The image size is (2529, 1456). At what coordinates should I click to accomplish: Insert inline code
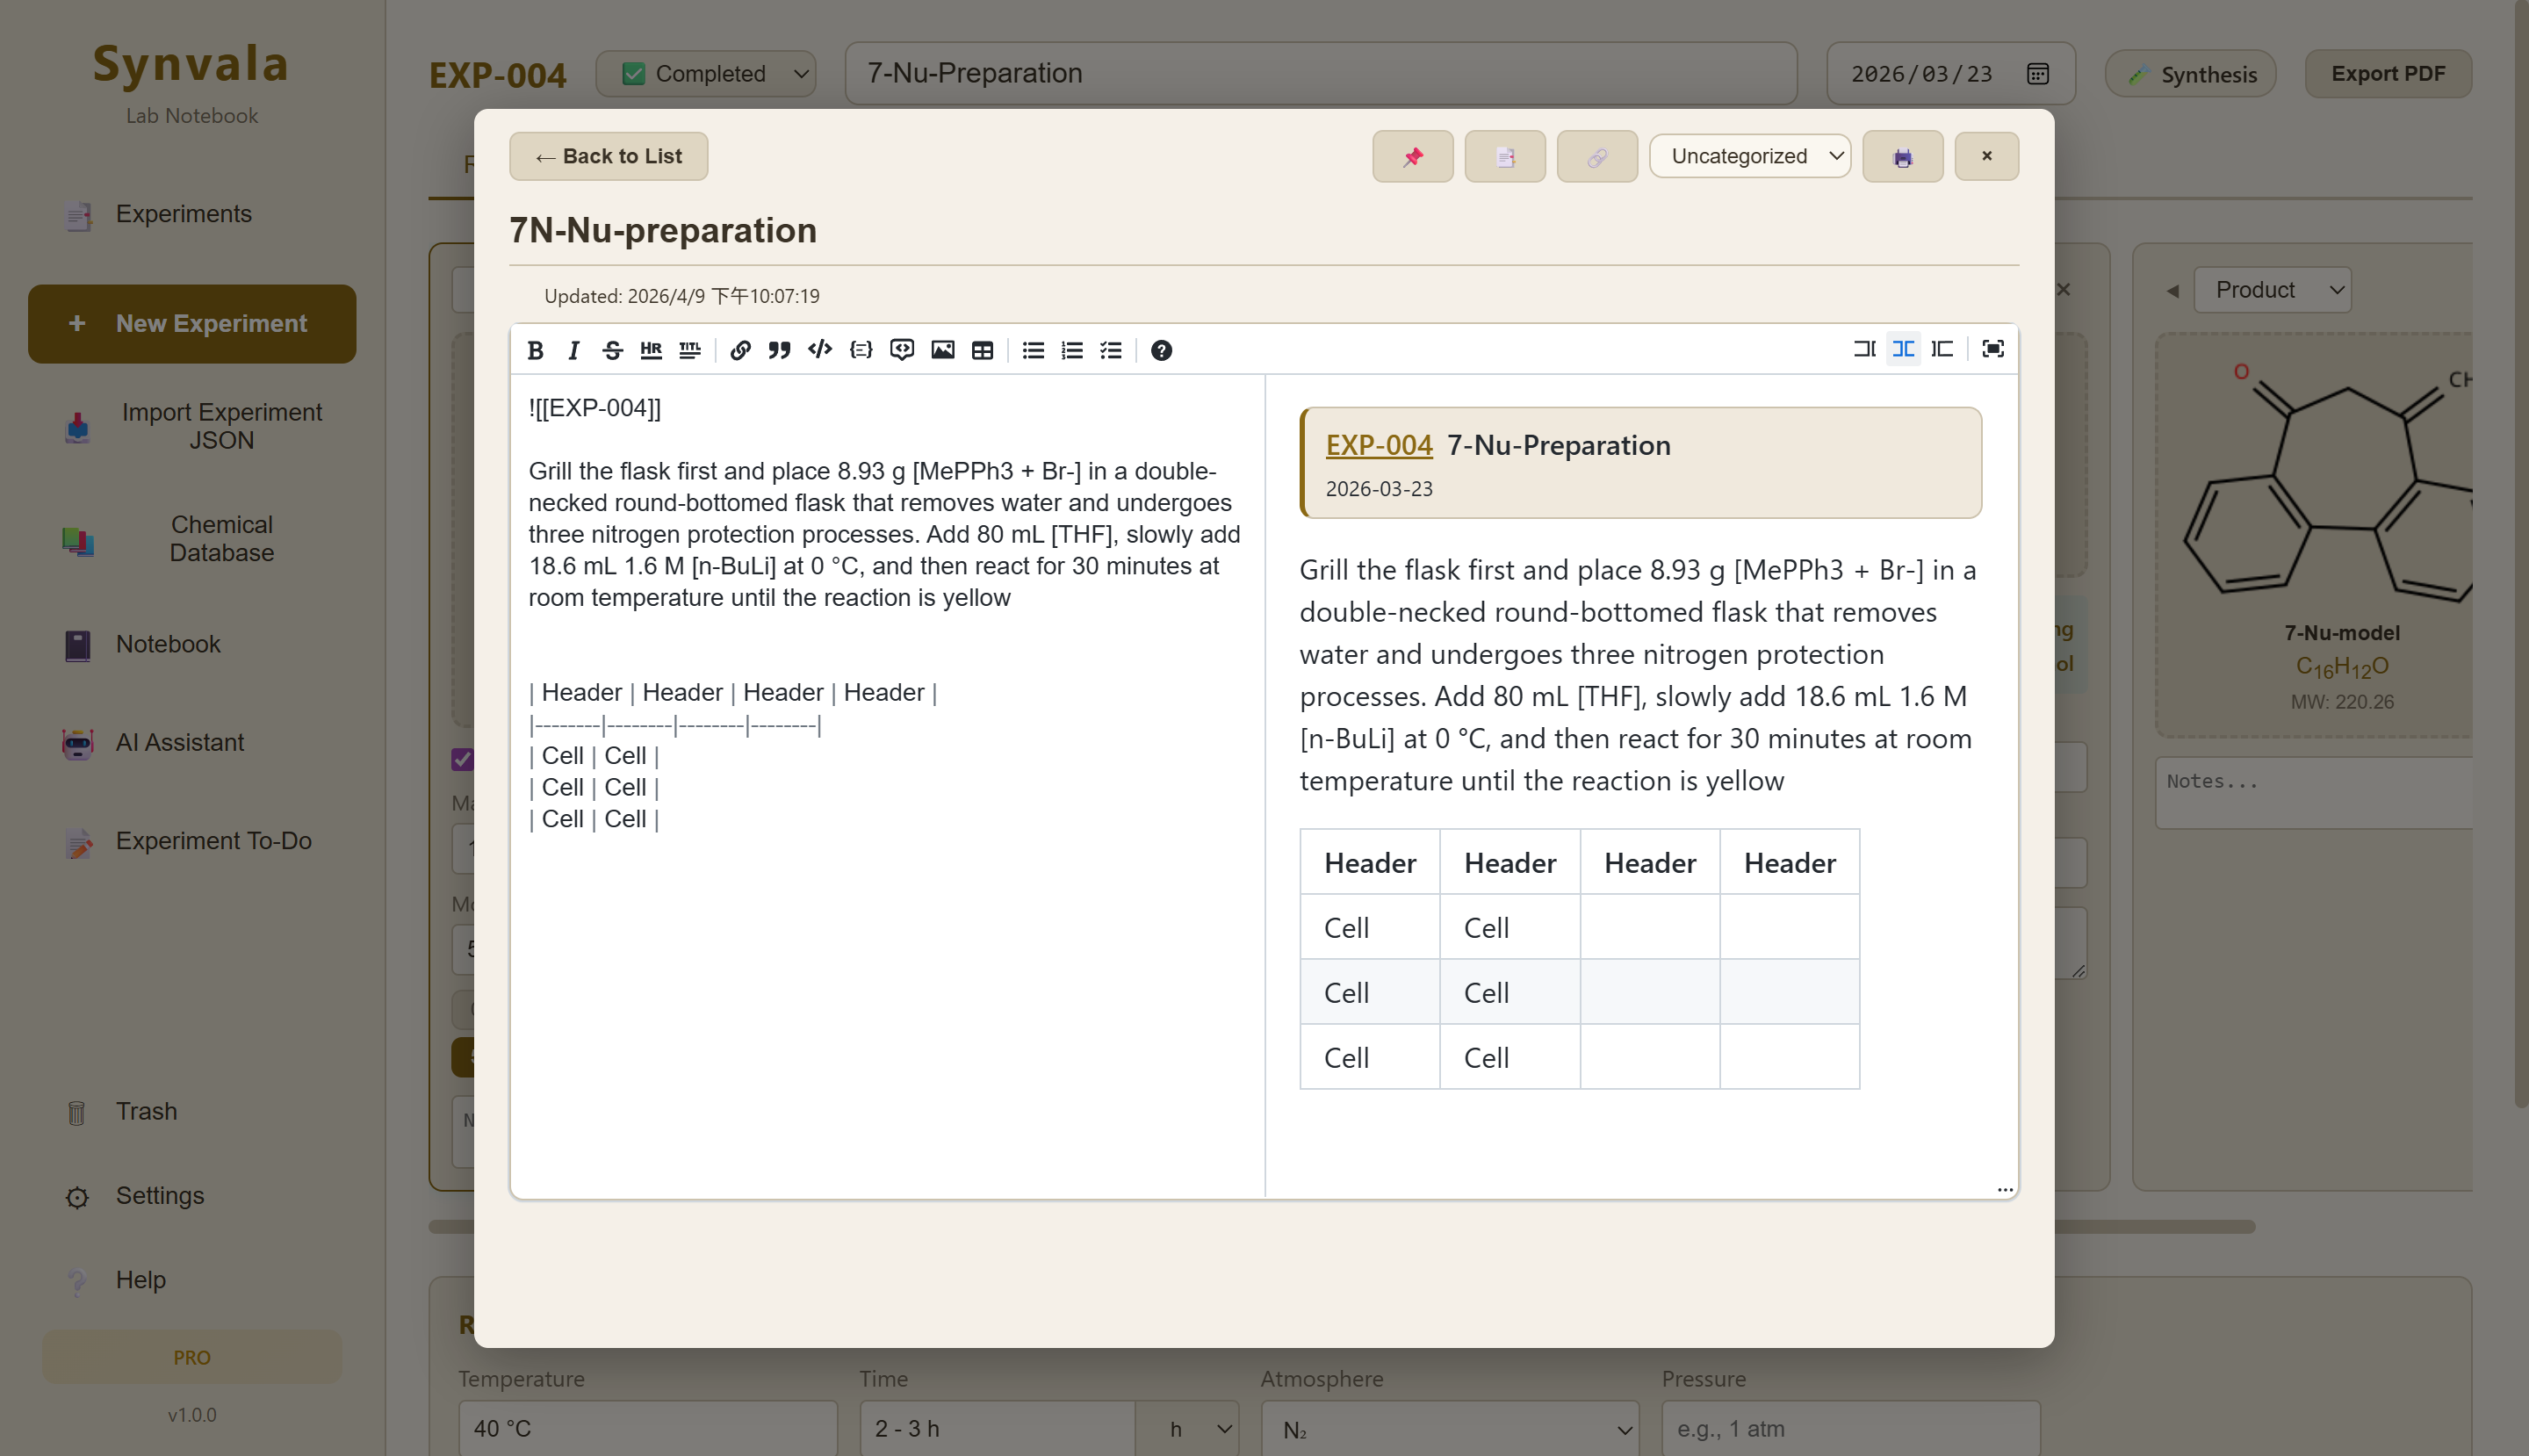click(820, 350)
